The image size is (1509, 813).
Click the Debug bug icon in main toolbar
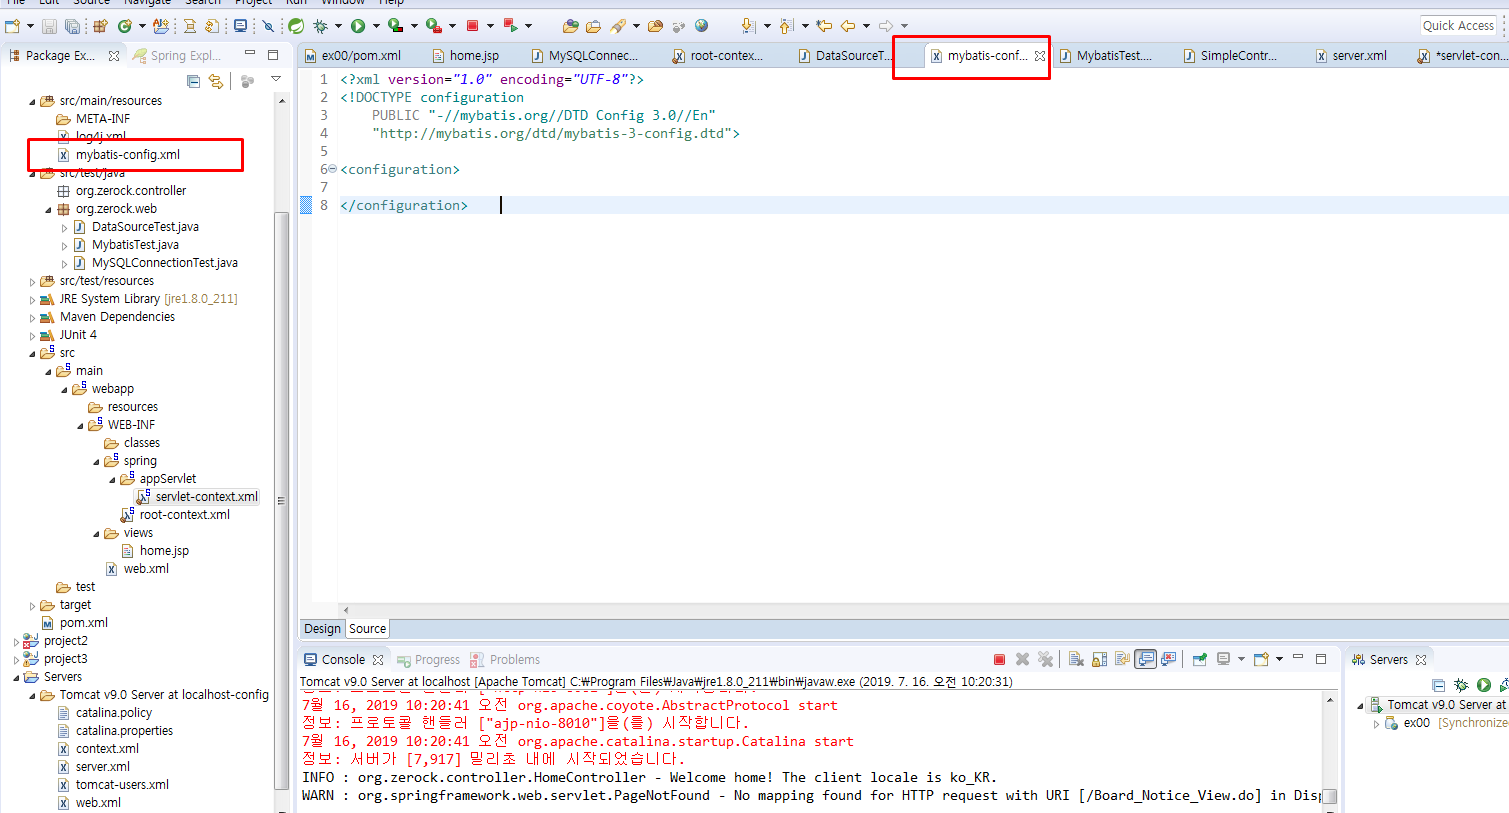point(321,26)
